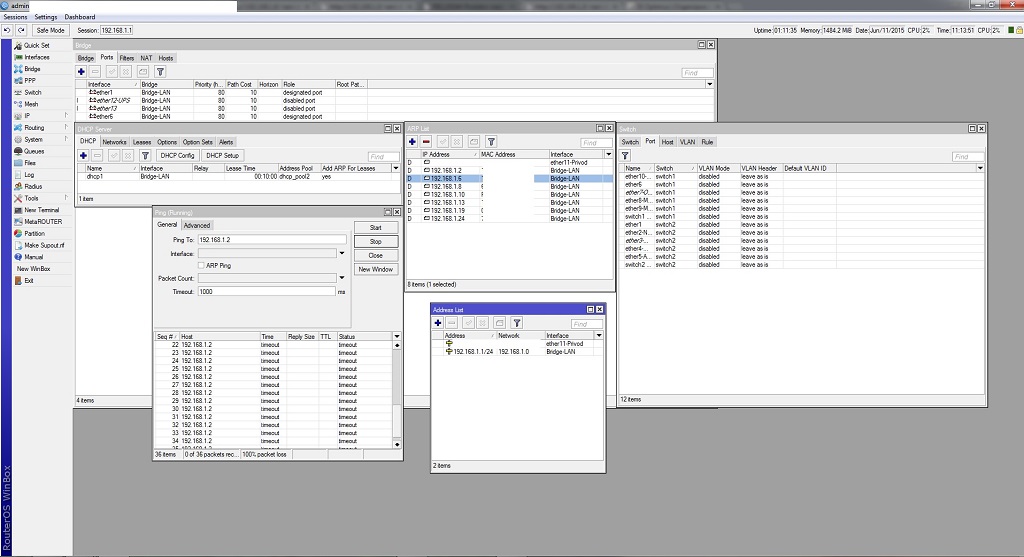Screen dimensions: 1024x557
Task: Open the Sessions menu
Action: (16, 17)
